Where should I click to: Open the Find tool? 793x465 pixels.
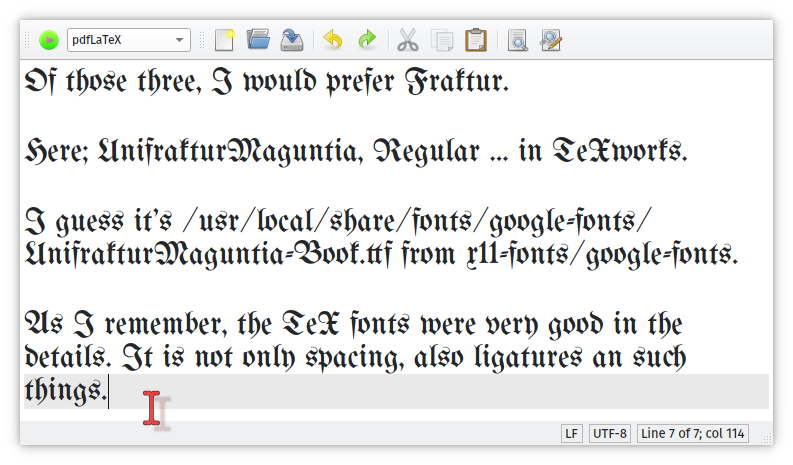(517, 40)
